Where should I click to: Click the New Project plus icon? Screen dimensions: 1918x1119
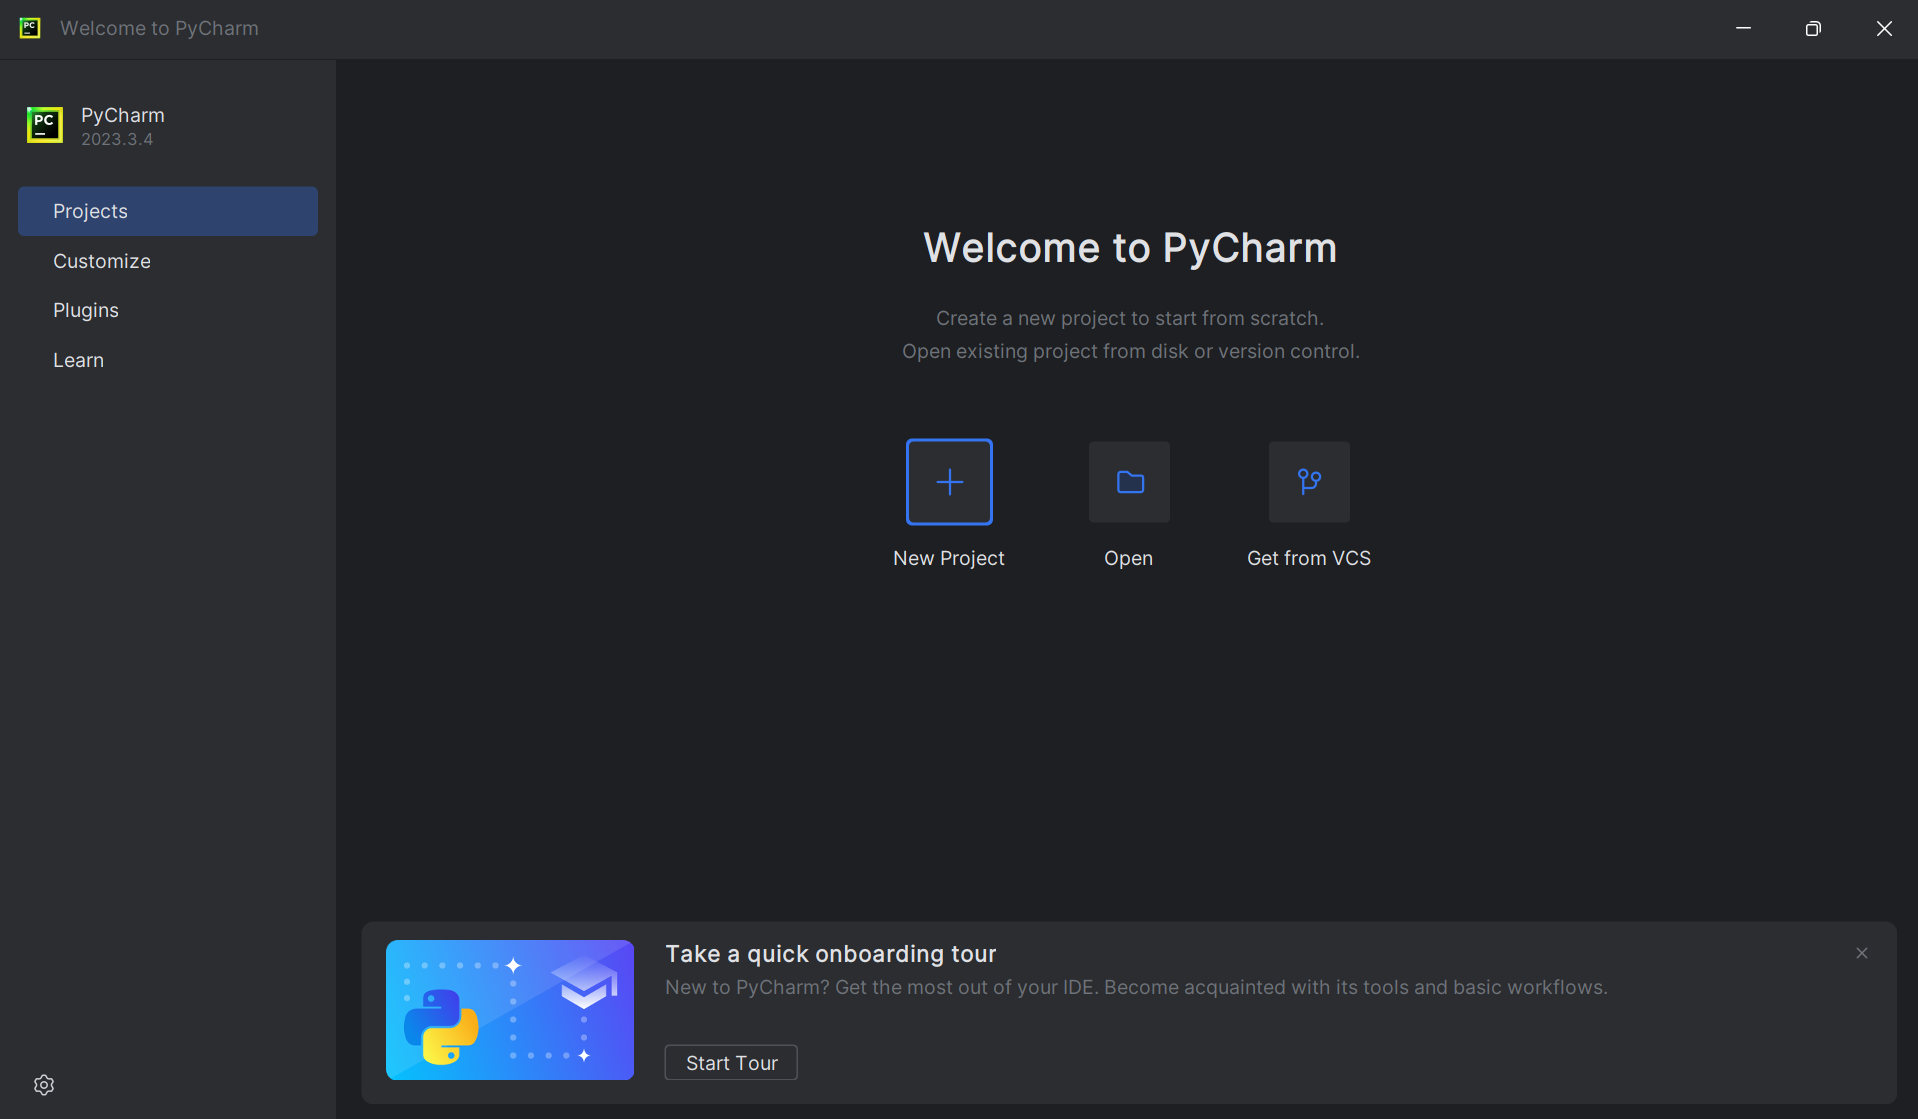point(948,482)
